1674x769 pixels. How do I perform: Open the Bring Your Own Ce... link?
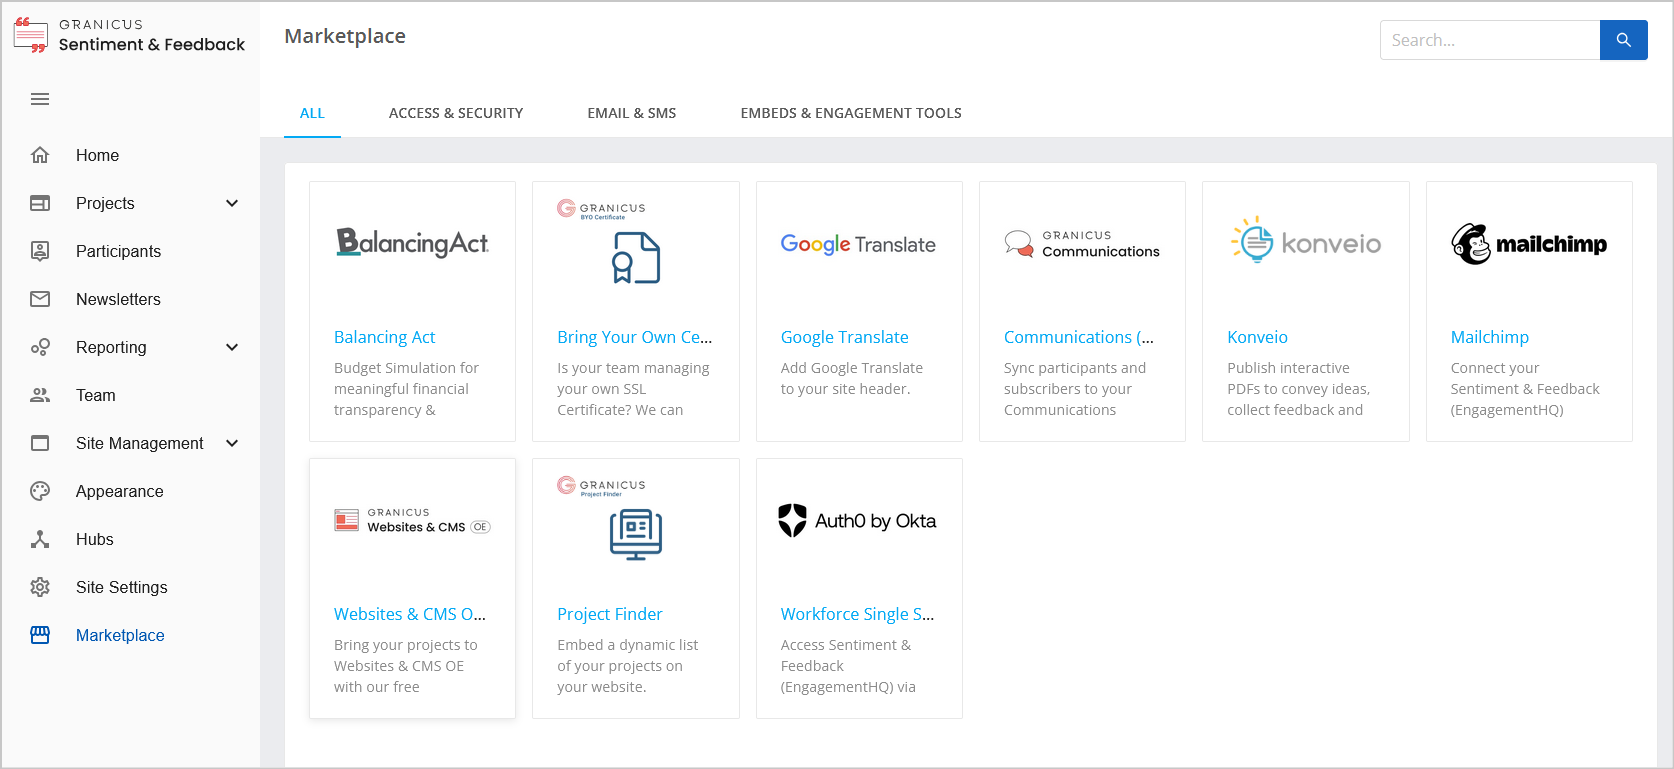click(x=635, y=337)
